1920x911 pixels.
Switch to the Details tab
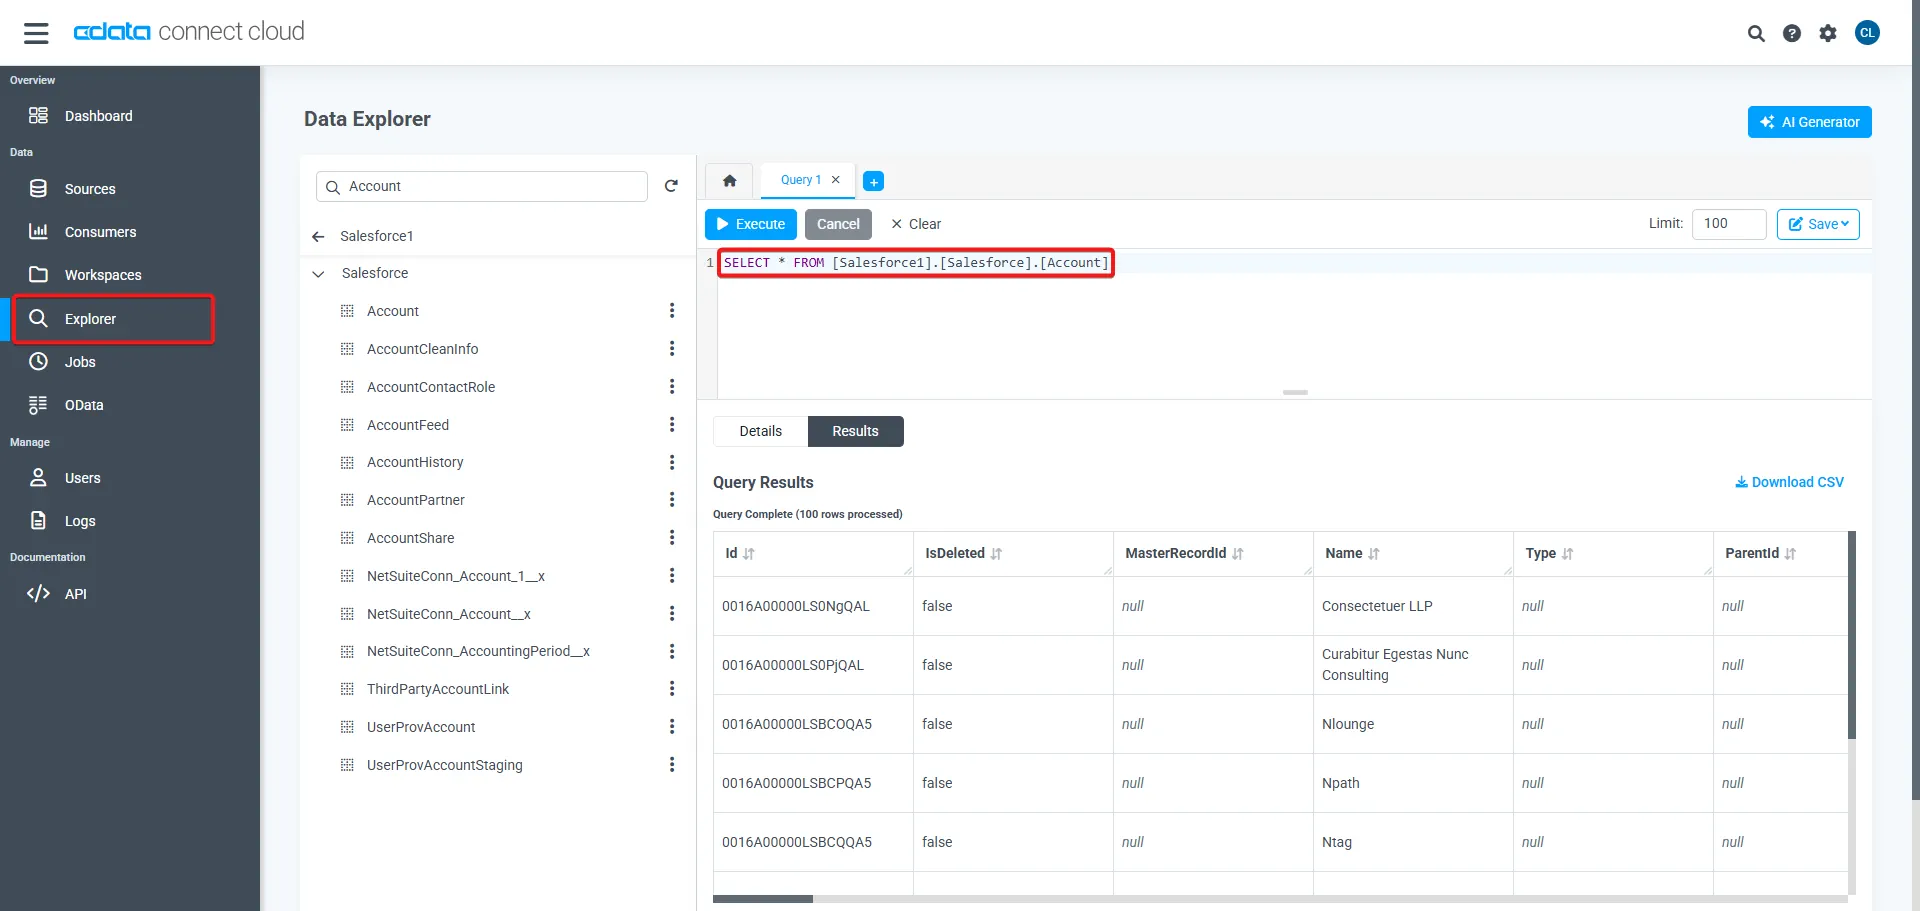click(x=760, y=432)
